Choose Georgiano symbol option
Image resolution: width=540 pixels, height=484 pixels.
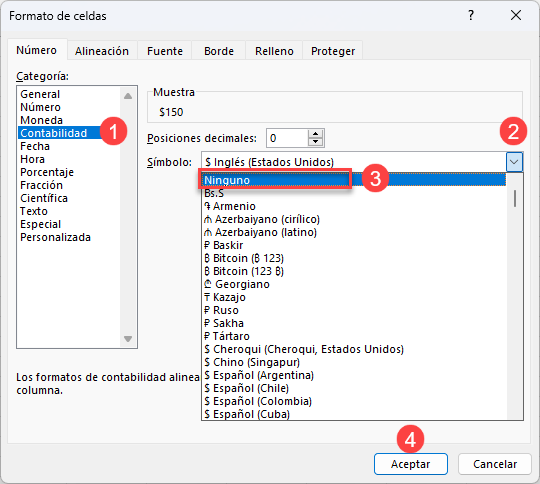coord(354,284)
